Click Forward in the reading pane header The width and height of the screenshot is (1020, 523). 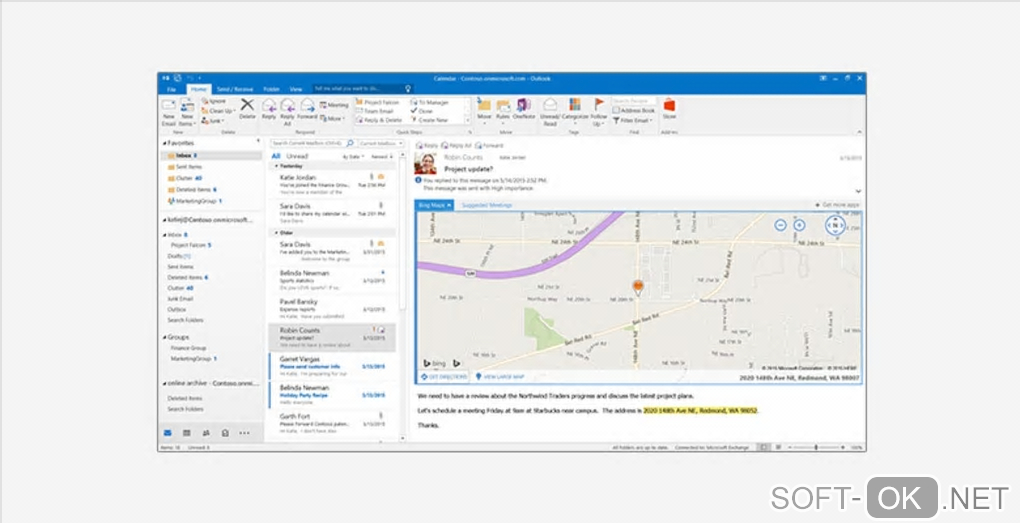tap(489, 145)
